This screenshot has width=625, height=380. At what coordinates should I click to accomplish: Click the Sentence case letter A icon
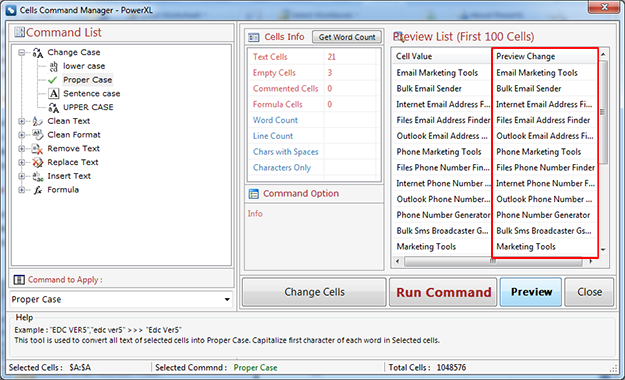point(54,94)
